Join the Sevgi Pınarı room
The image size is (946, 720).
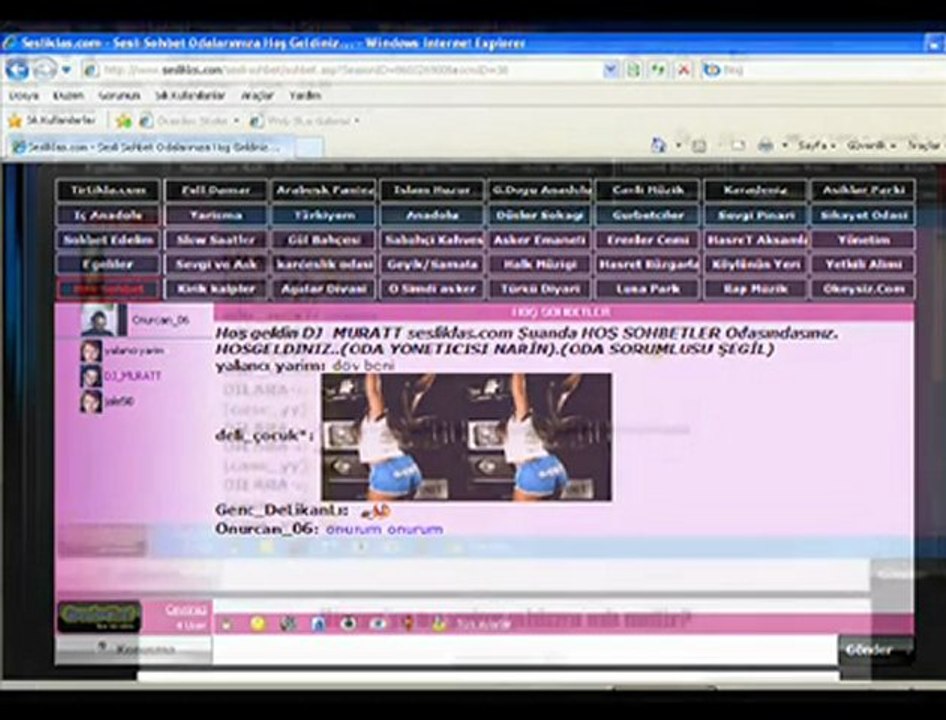pos(756,215)
